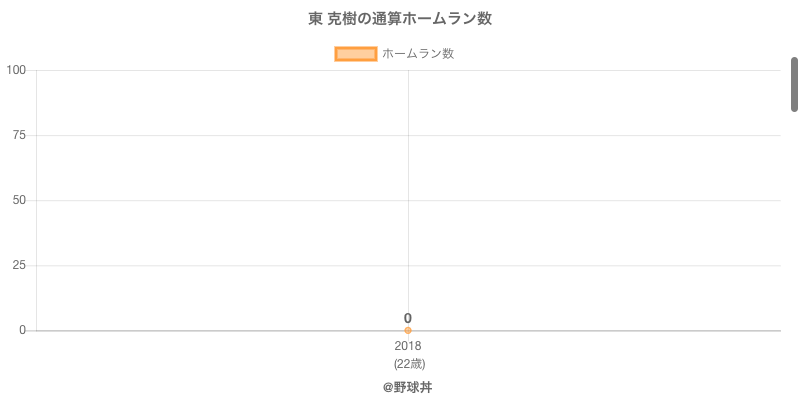Click the orange ホームラン数 legend swatch
The image size is (800, 400).
pos(355,54)
